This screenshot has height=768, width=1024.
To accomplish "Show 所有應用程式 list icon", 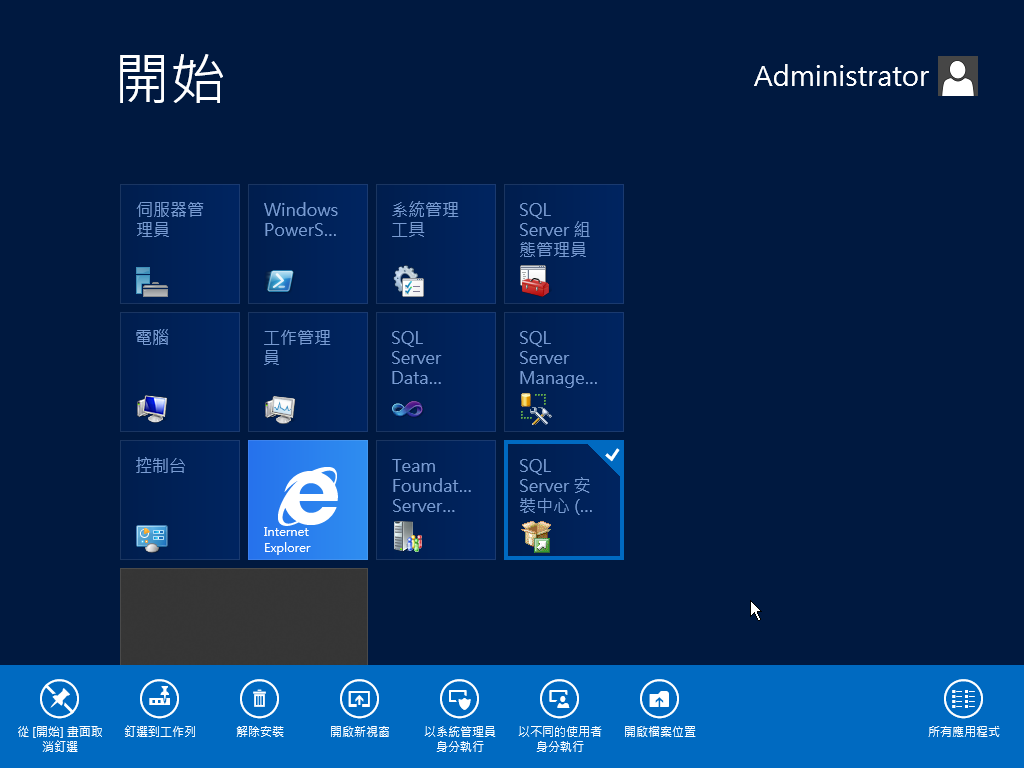I will (x=963, y=699).
